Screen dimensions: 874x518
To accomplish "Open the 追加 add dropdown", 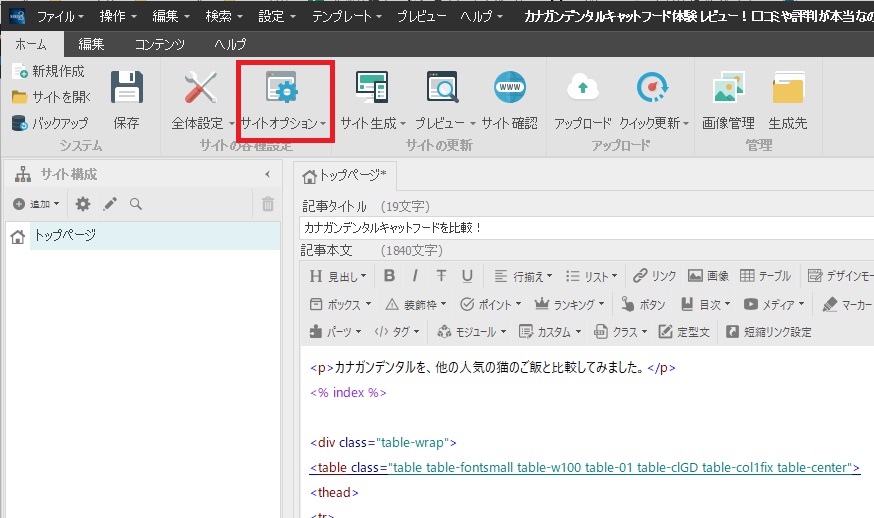I will tap(36, 204).
